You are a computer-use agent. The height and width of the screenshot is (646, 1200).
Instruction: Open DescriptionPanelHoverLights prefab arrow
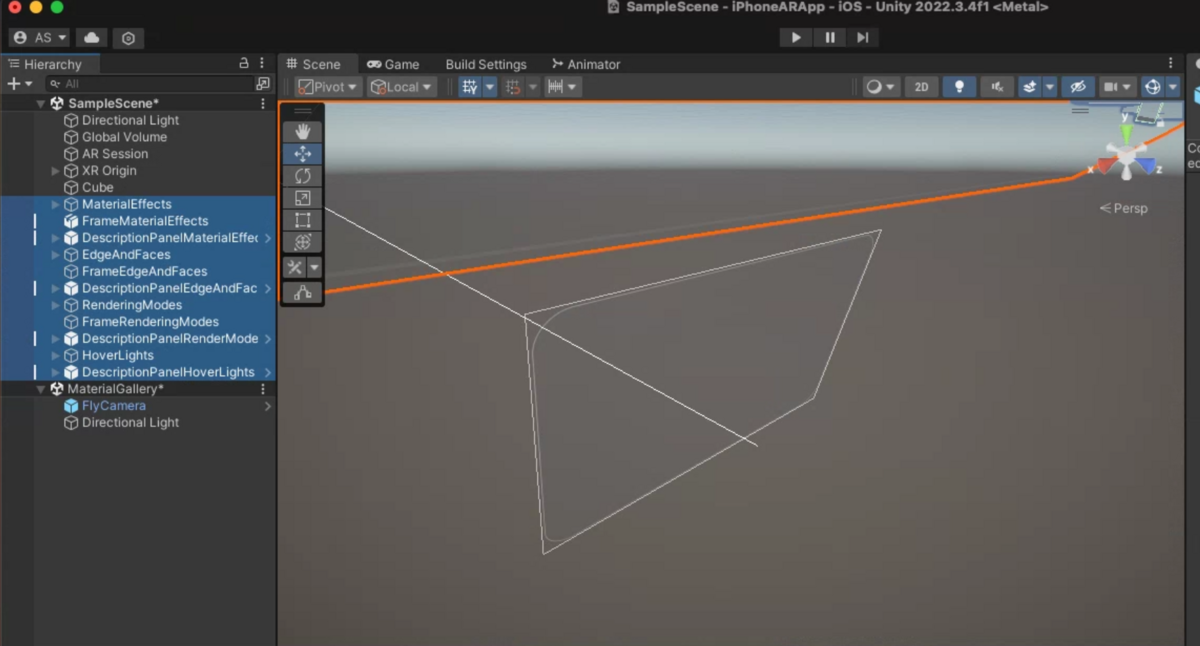click(x=268, y=372)
